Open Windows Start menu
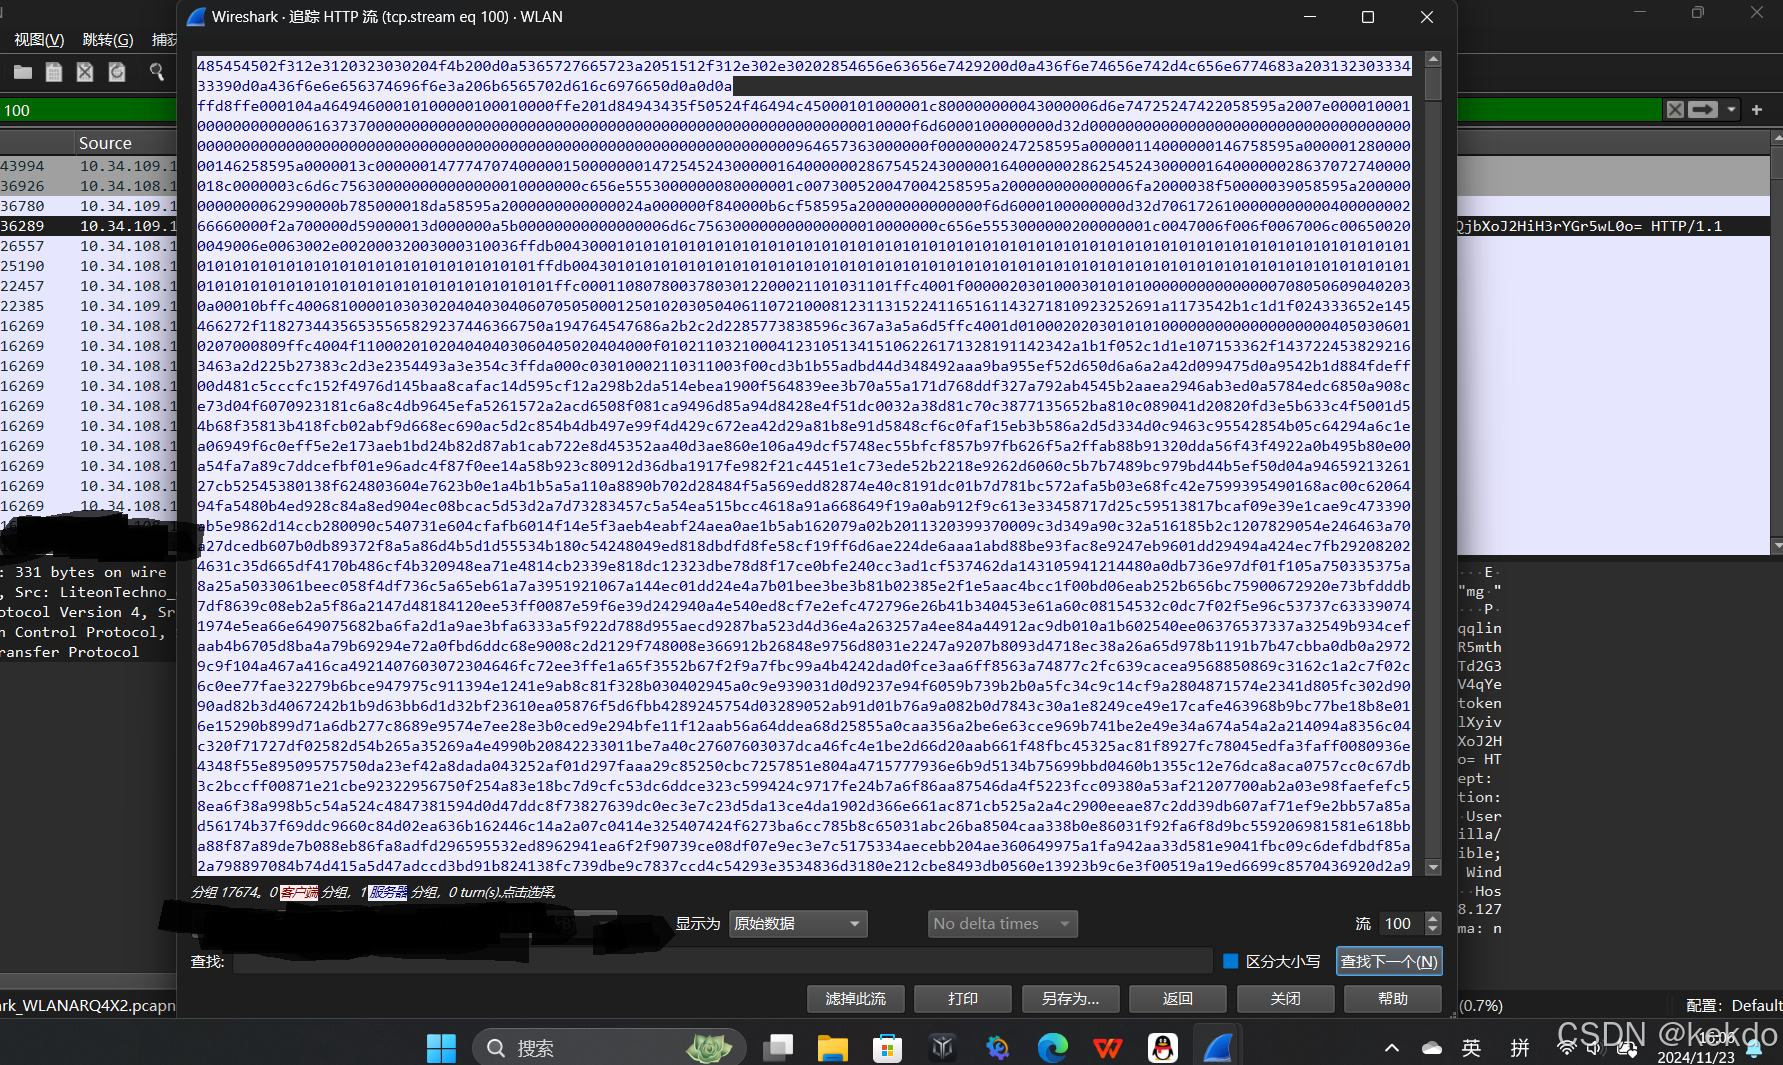Screen dimensions: 1783x1065 coord(441,1048)
